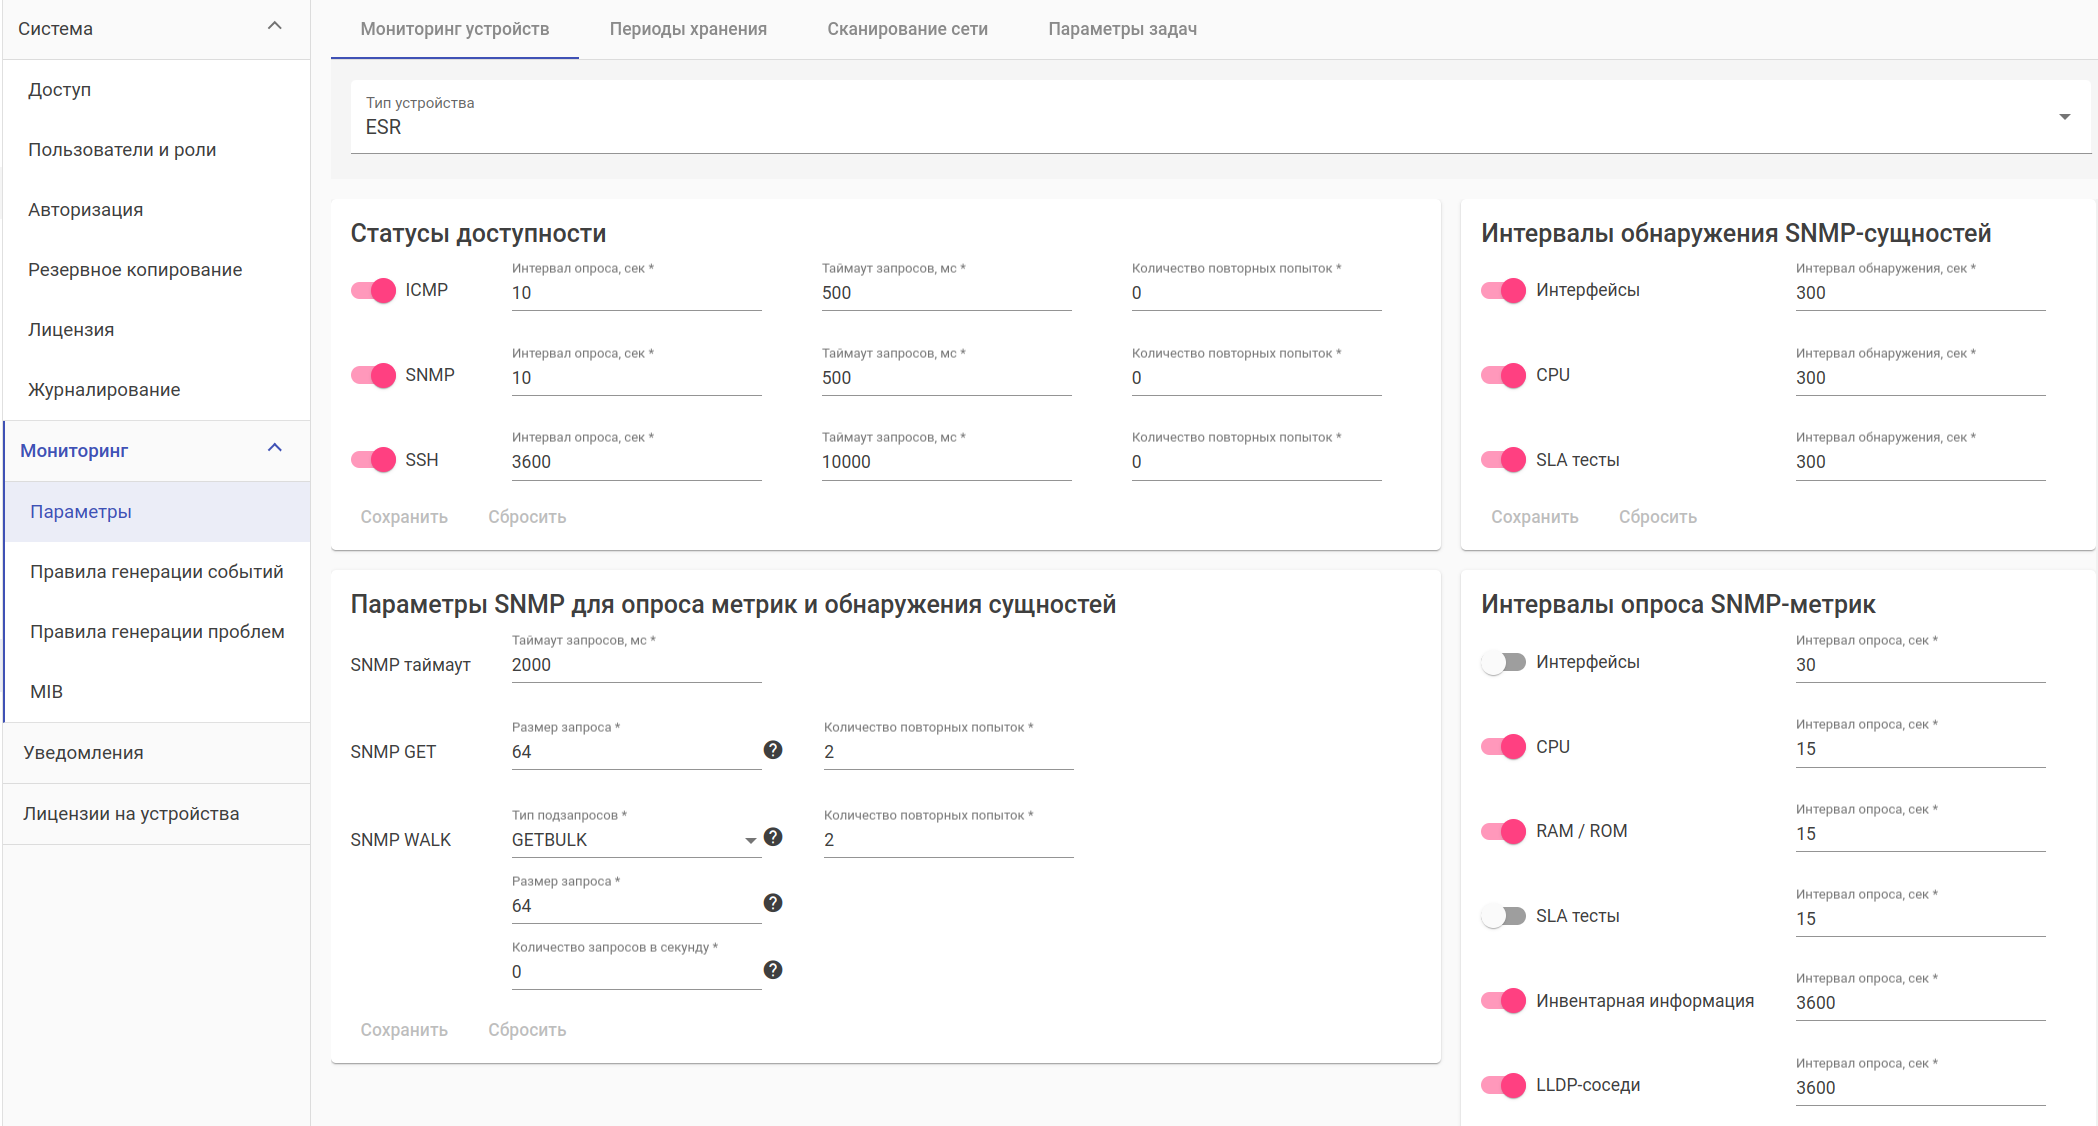Enable Интерфейсы toggle in SNMP metric intervals
2098x1126 pixels.
tap(1503, 662)
